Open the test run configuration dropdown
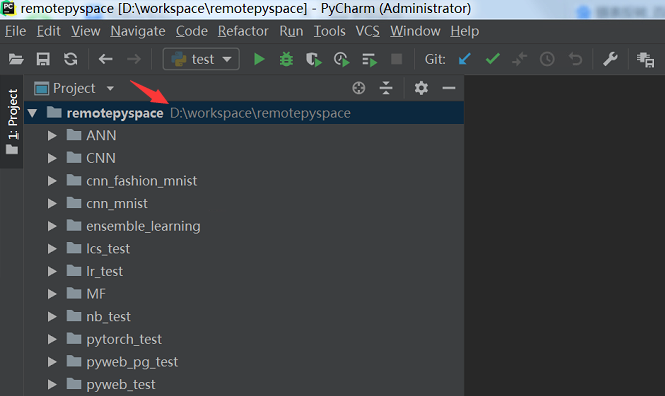 [x=201, y=59]
